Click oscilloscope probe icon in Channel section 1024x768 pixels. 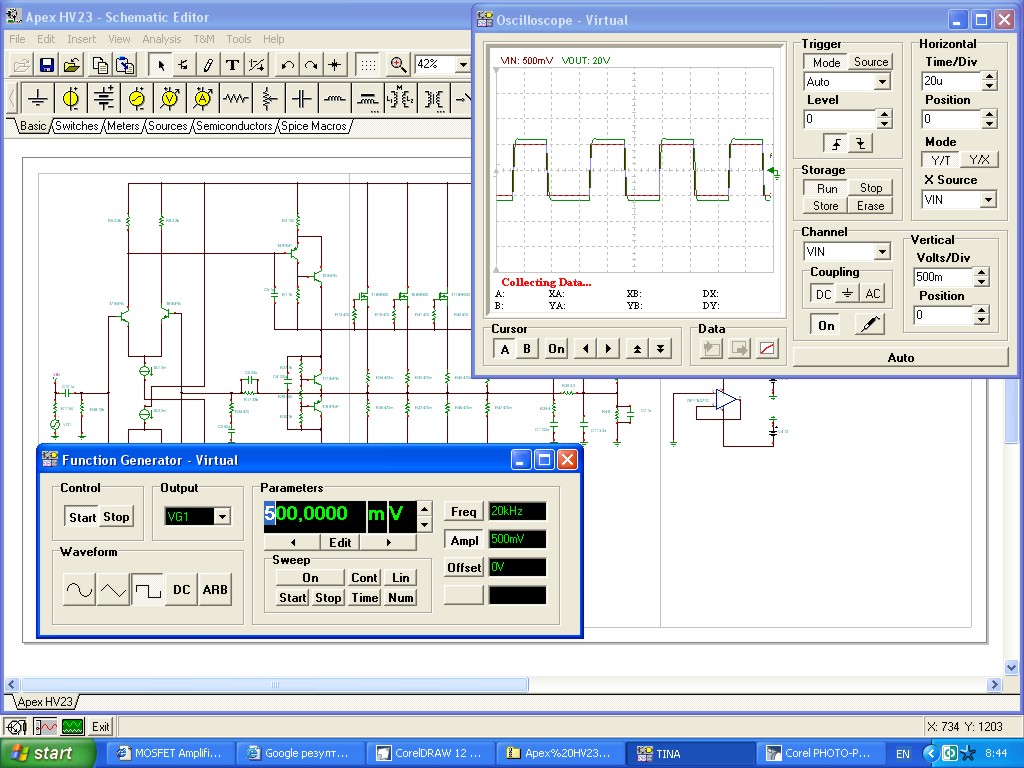869,325
